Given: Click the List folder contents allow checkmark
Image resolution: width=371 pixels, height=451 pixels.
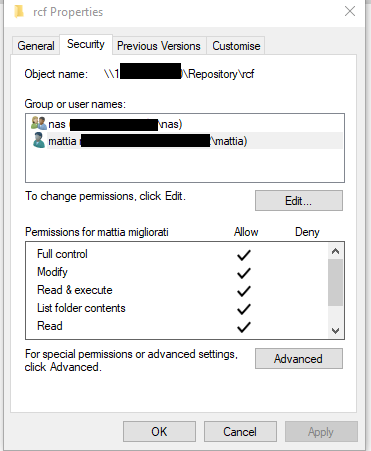Looking at the screenshot, I should coord(244,309).
